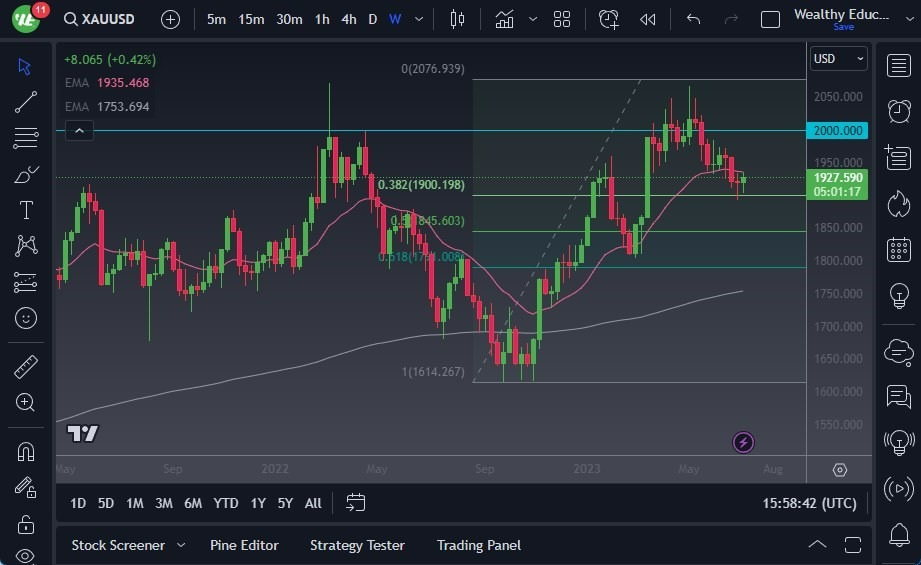Open the watchlist panel icon
The height and width of the screenshot is (565, 921).
point(899,65)
